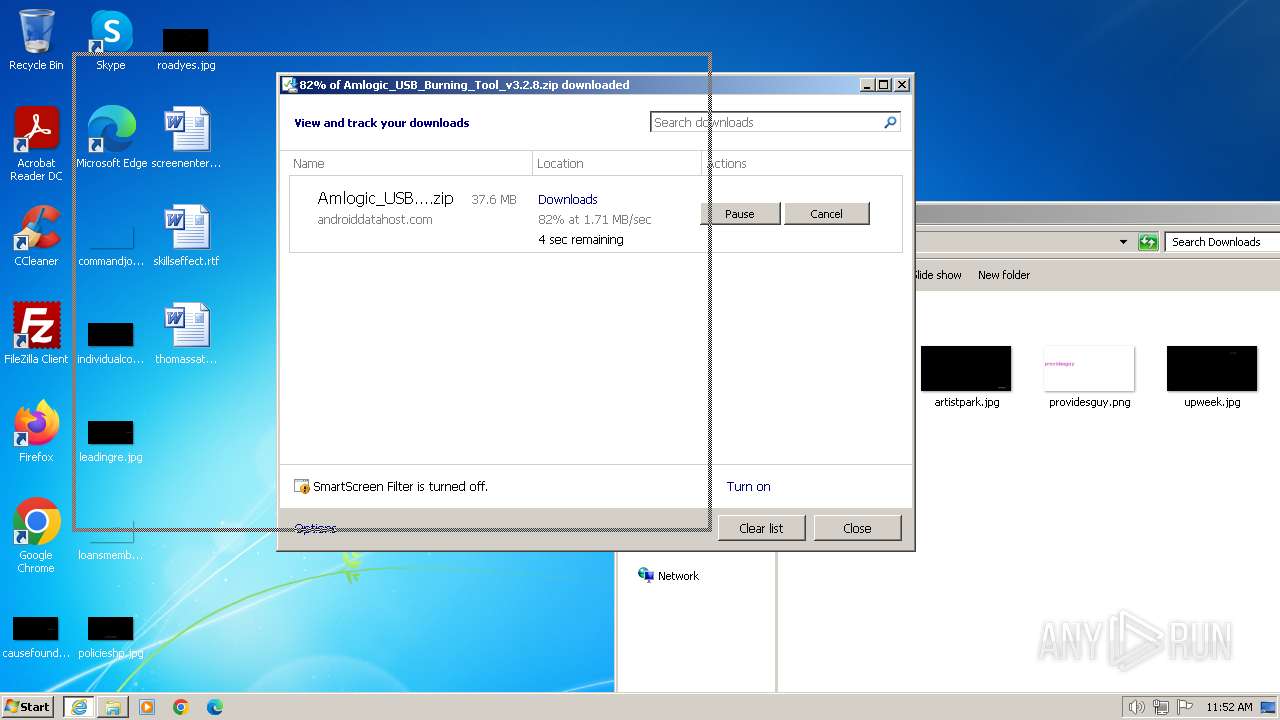Click Search Downloads field in Explorer

(1222, 242)
